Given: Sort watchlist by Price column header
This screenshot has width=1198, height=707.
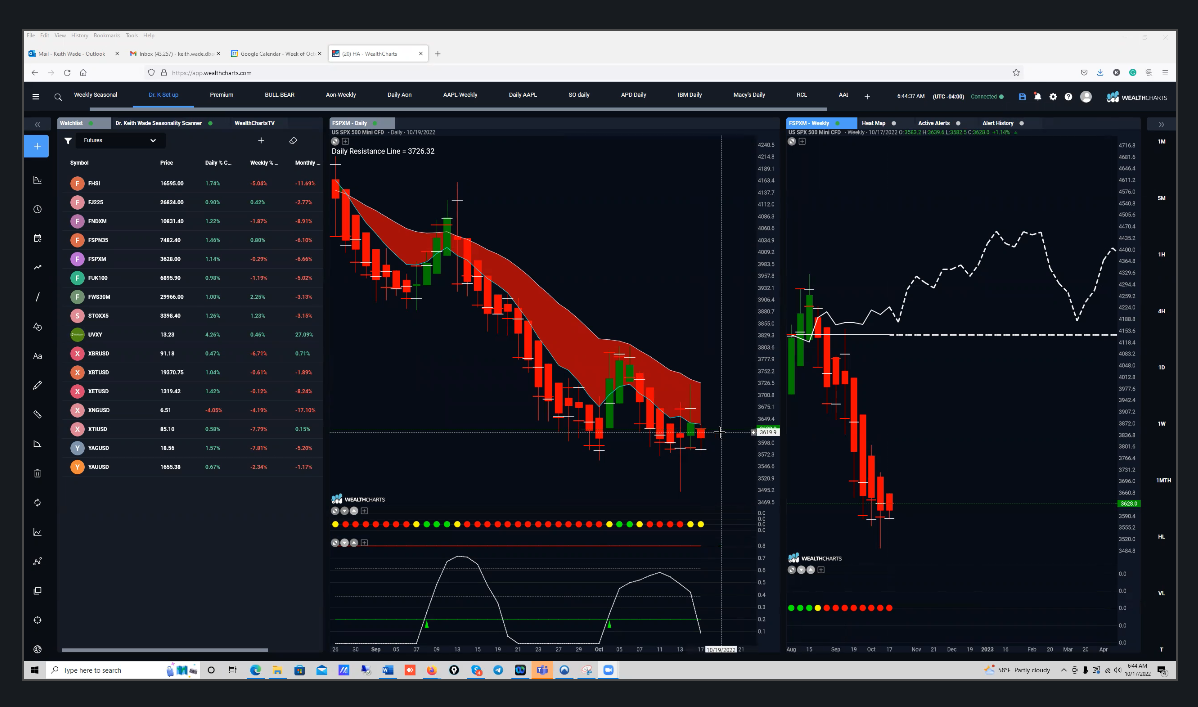Looking at the screenshot, I should point(167,163).
